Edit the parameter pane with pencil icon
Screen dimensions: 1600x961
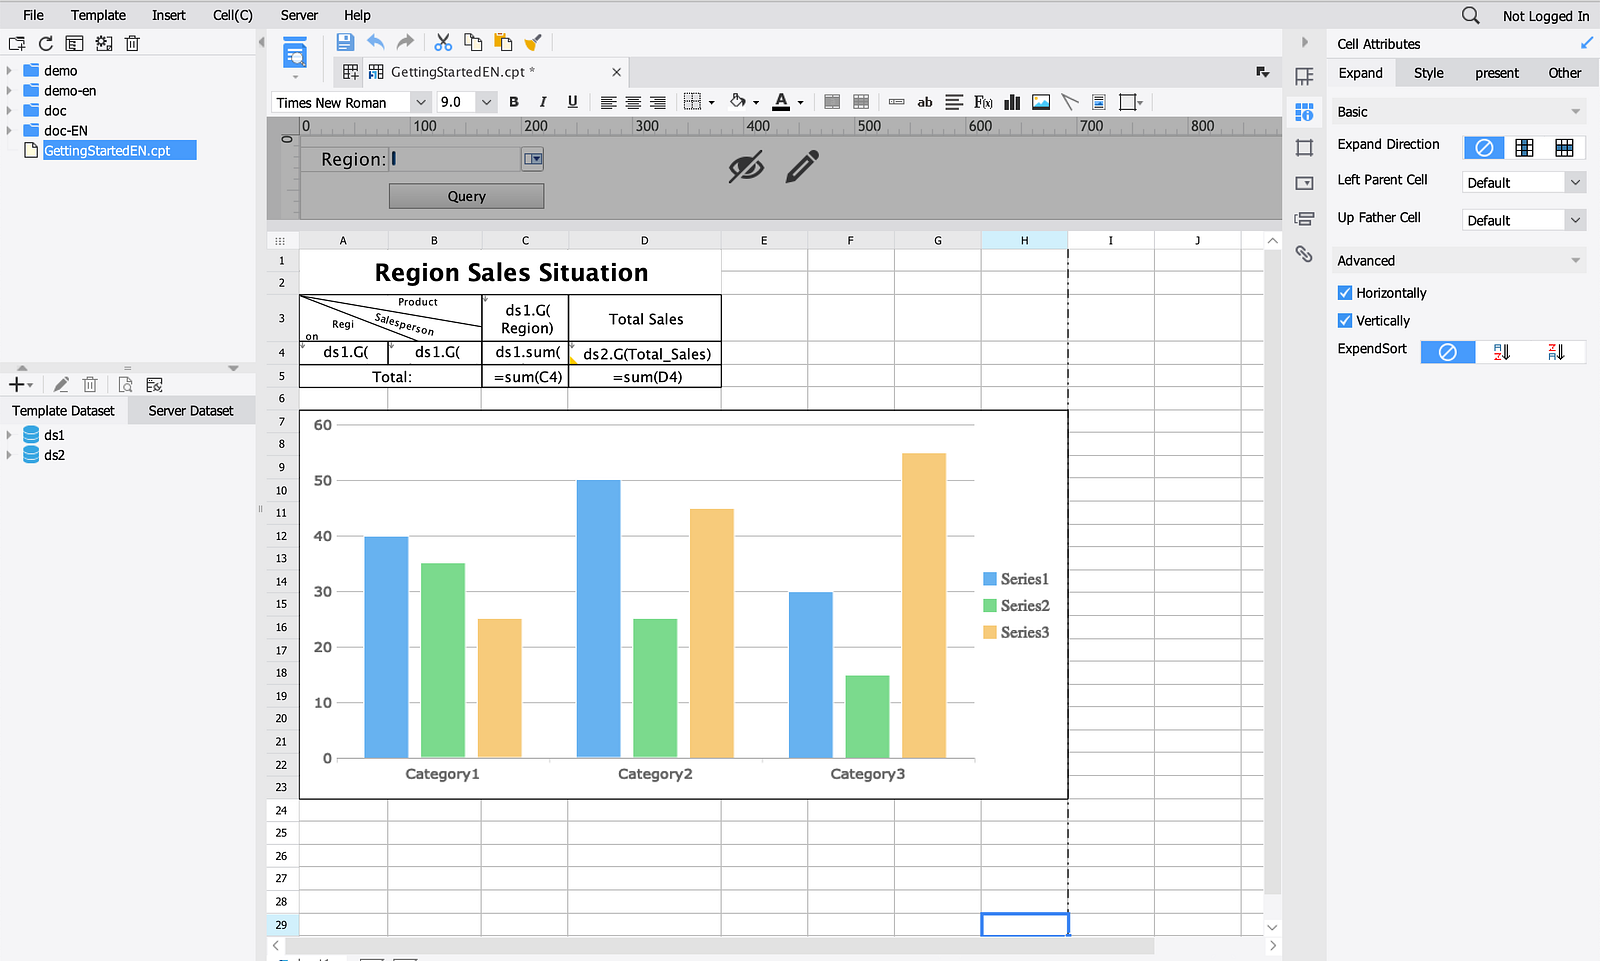802,167
